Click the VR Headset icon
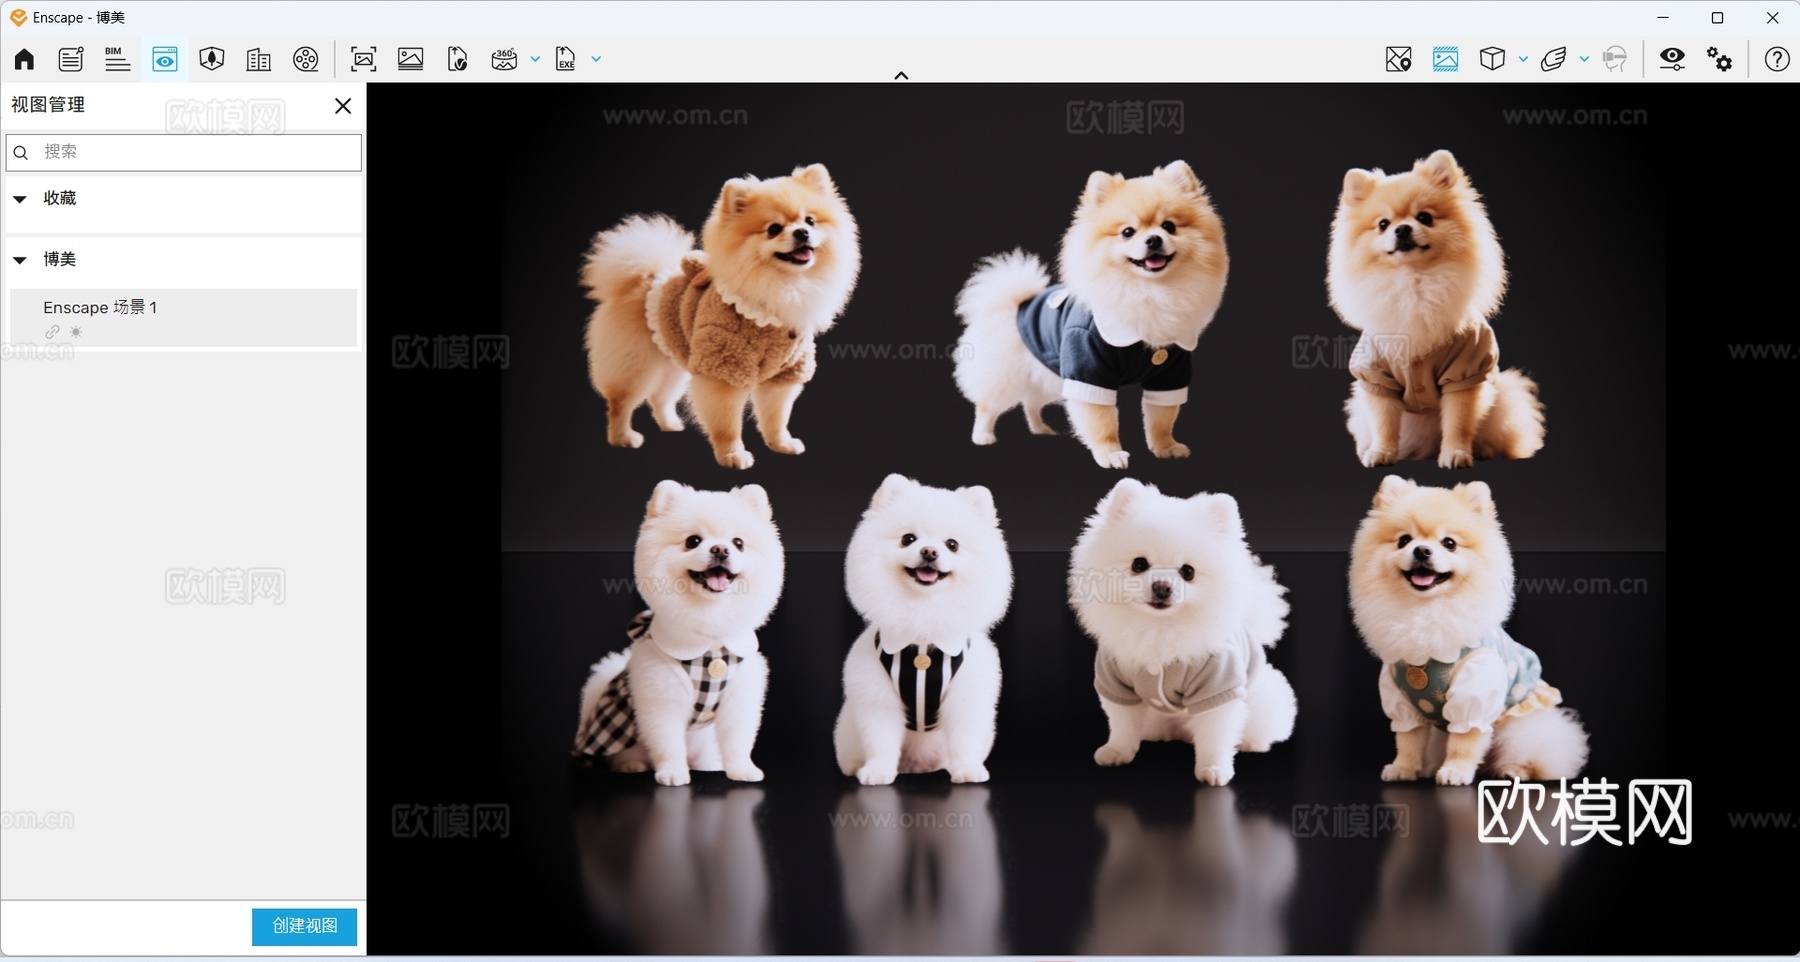This screenshot has height=962, width=1800. pos(1615,59)
